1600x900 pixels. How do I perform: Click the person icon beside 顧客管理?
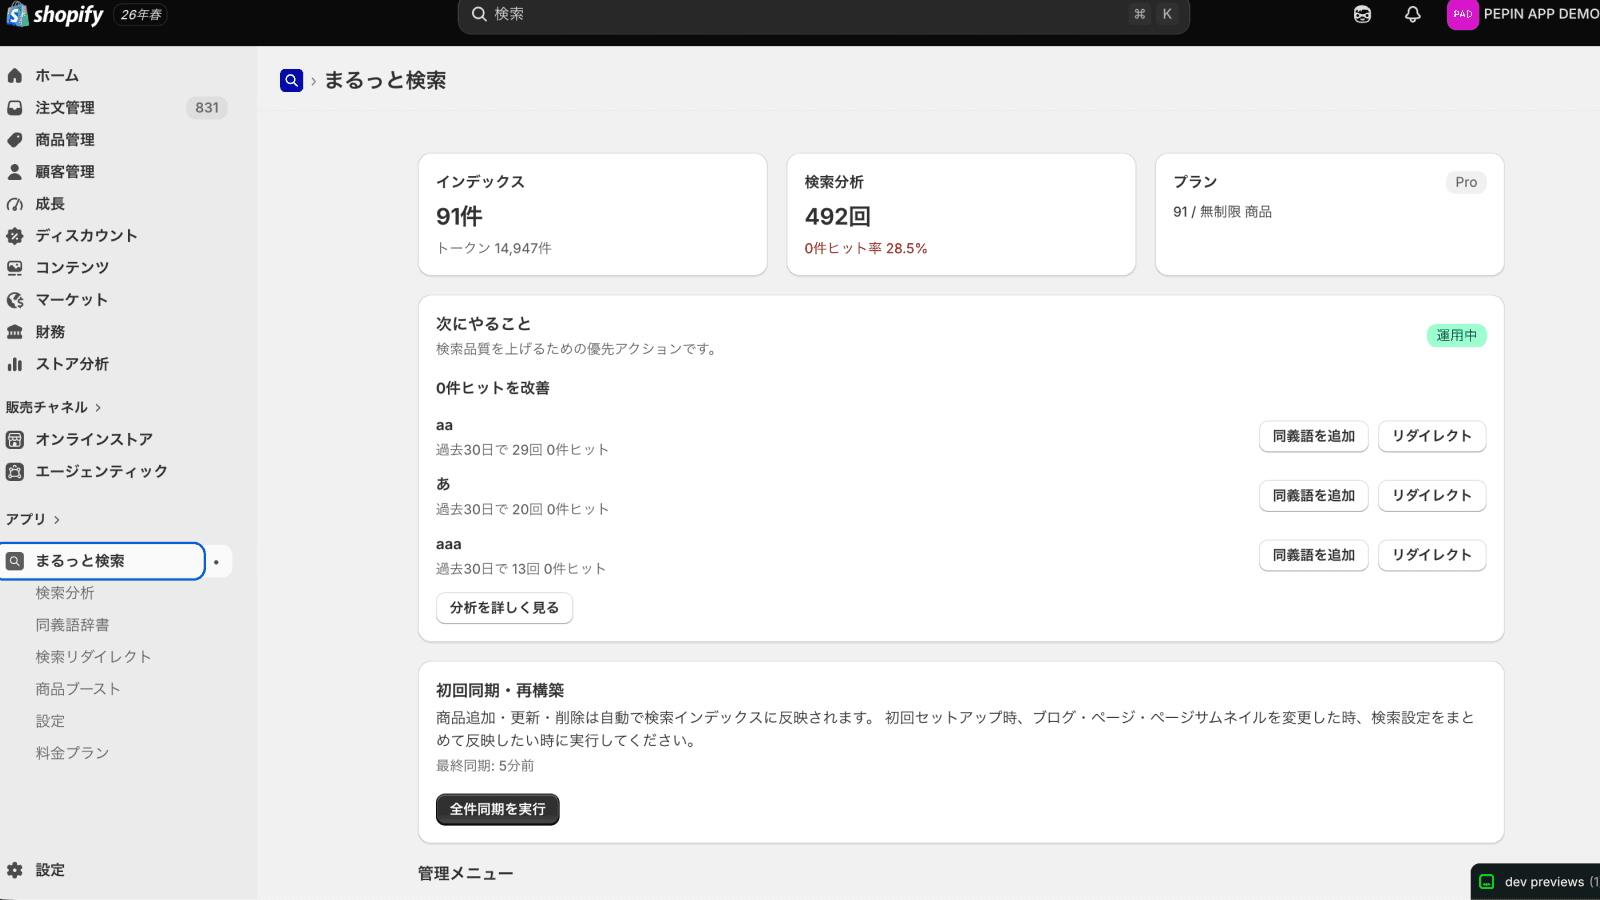pos(15,172)
